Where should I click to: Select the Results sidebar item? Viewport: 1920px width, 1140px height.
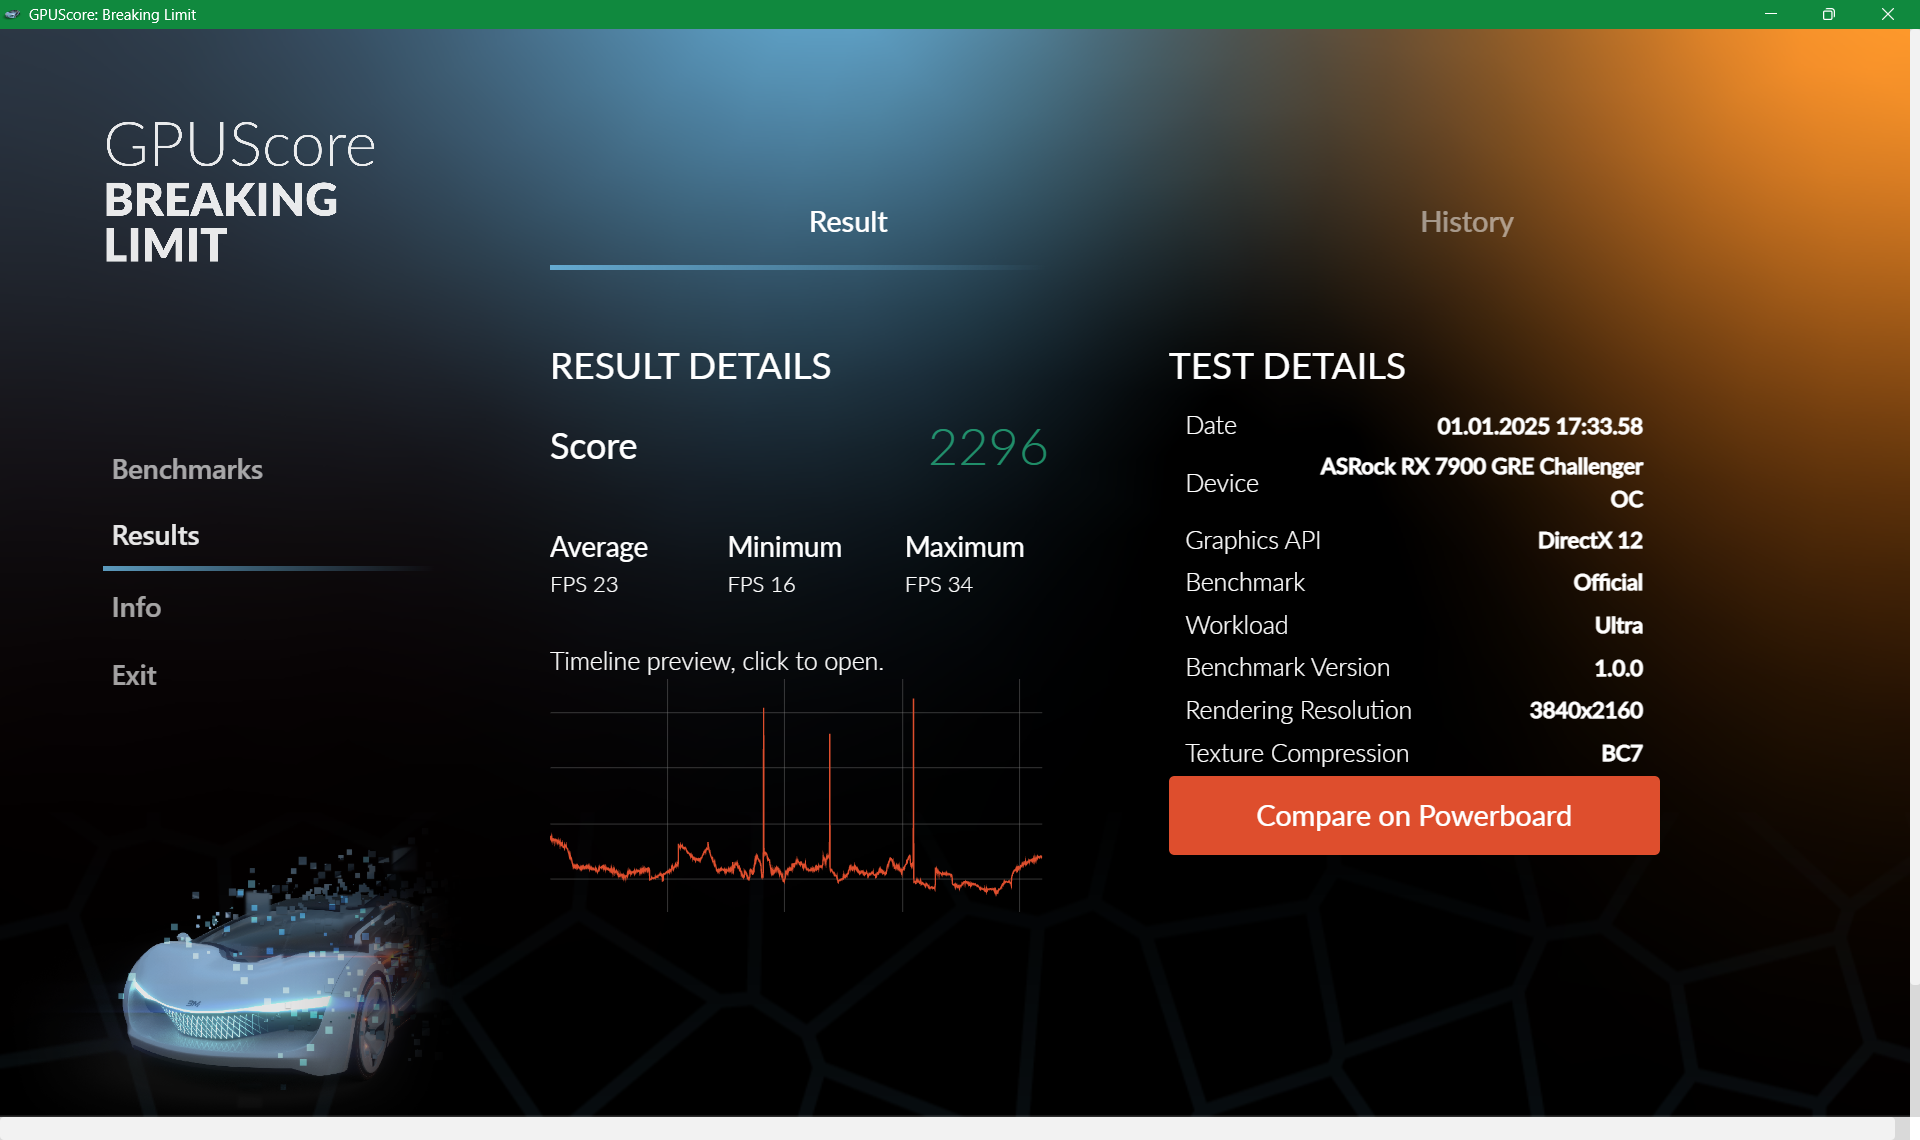pos(155,535)
